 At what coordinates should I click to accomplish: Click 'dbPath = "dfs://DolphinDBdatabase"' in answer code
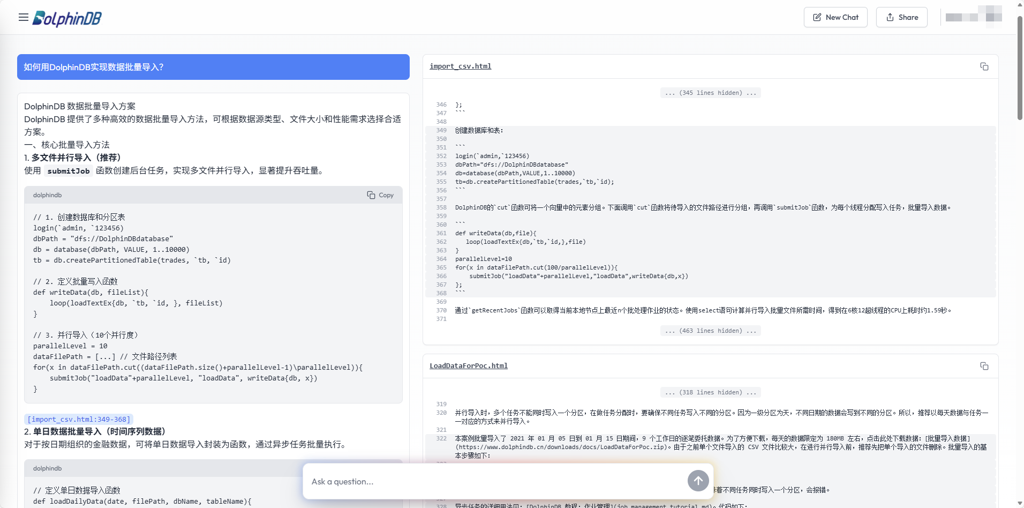point(103,238)
